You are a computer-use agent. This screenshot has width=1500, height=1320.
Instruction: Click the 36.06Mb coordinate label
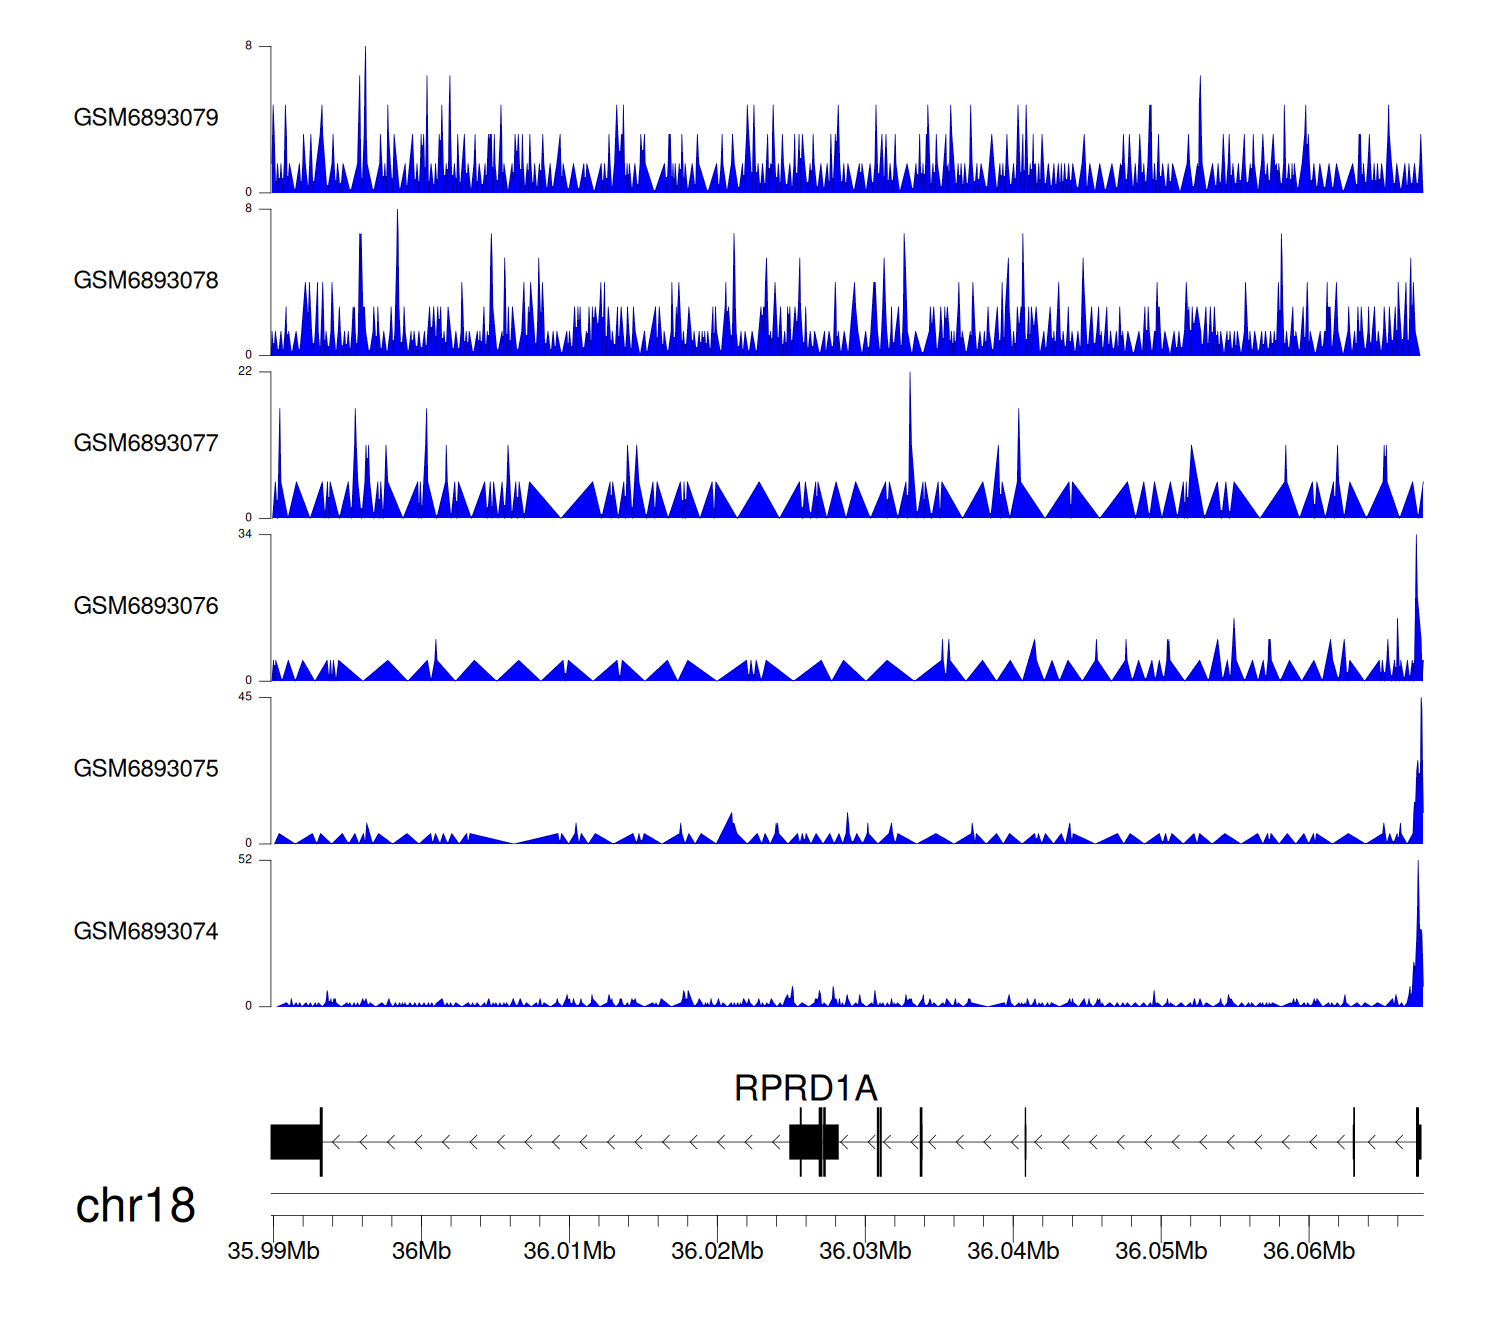coord(1309,1251)
